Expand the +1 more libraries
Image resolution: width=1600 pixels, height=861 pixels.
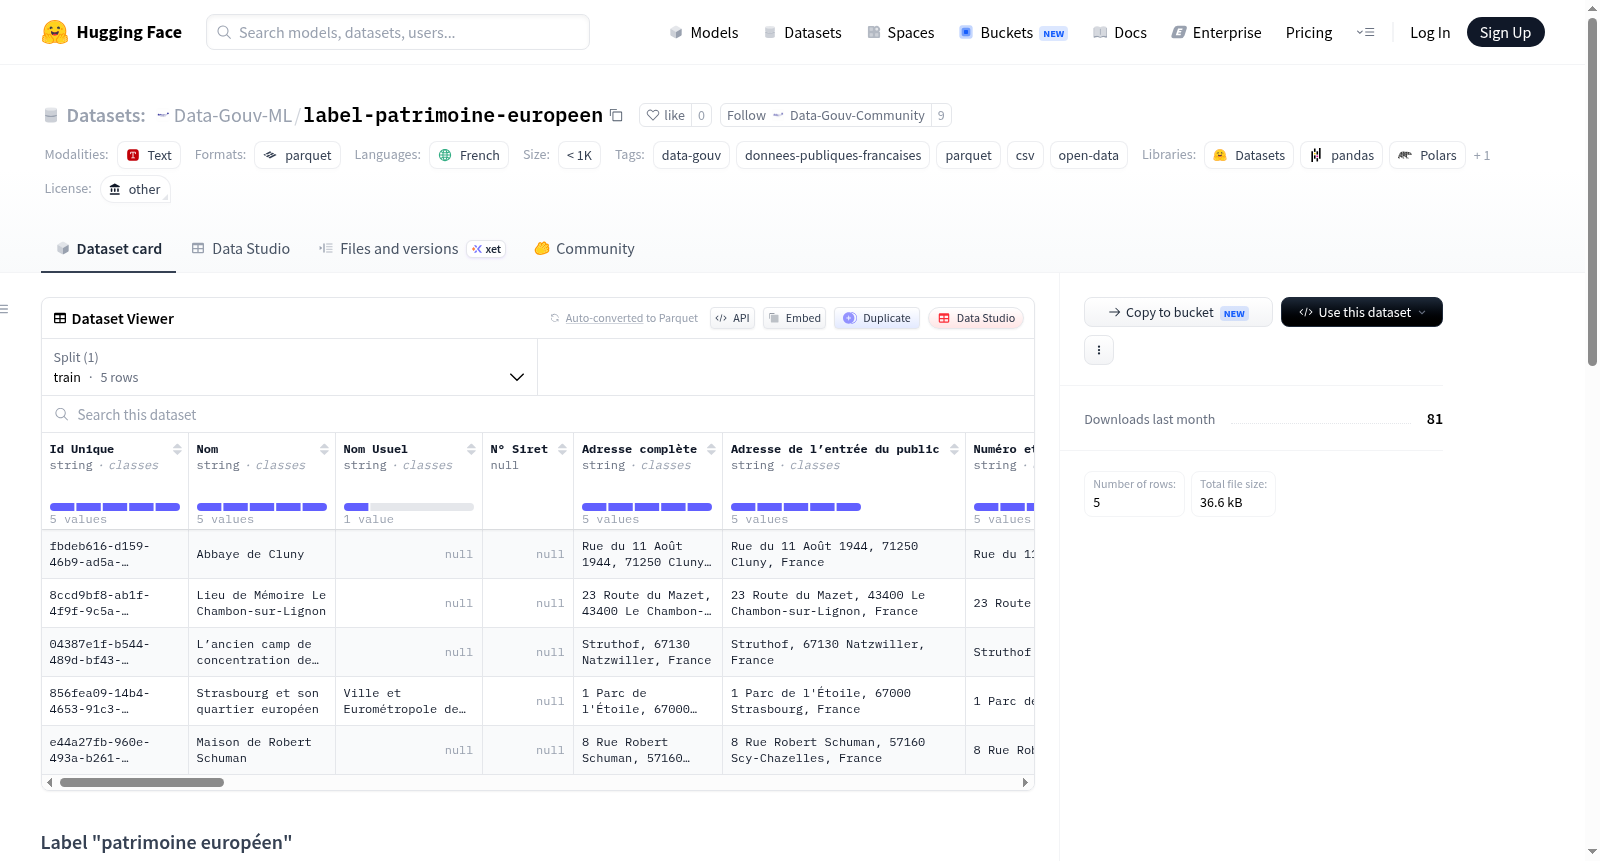coord(1481,156)
